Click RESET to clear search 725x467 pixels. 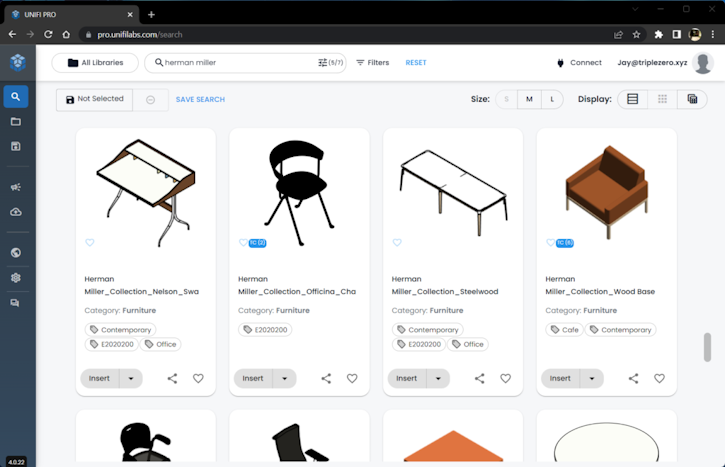tap(416, 62)
